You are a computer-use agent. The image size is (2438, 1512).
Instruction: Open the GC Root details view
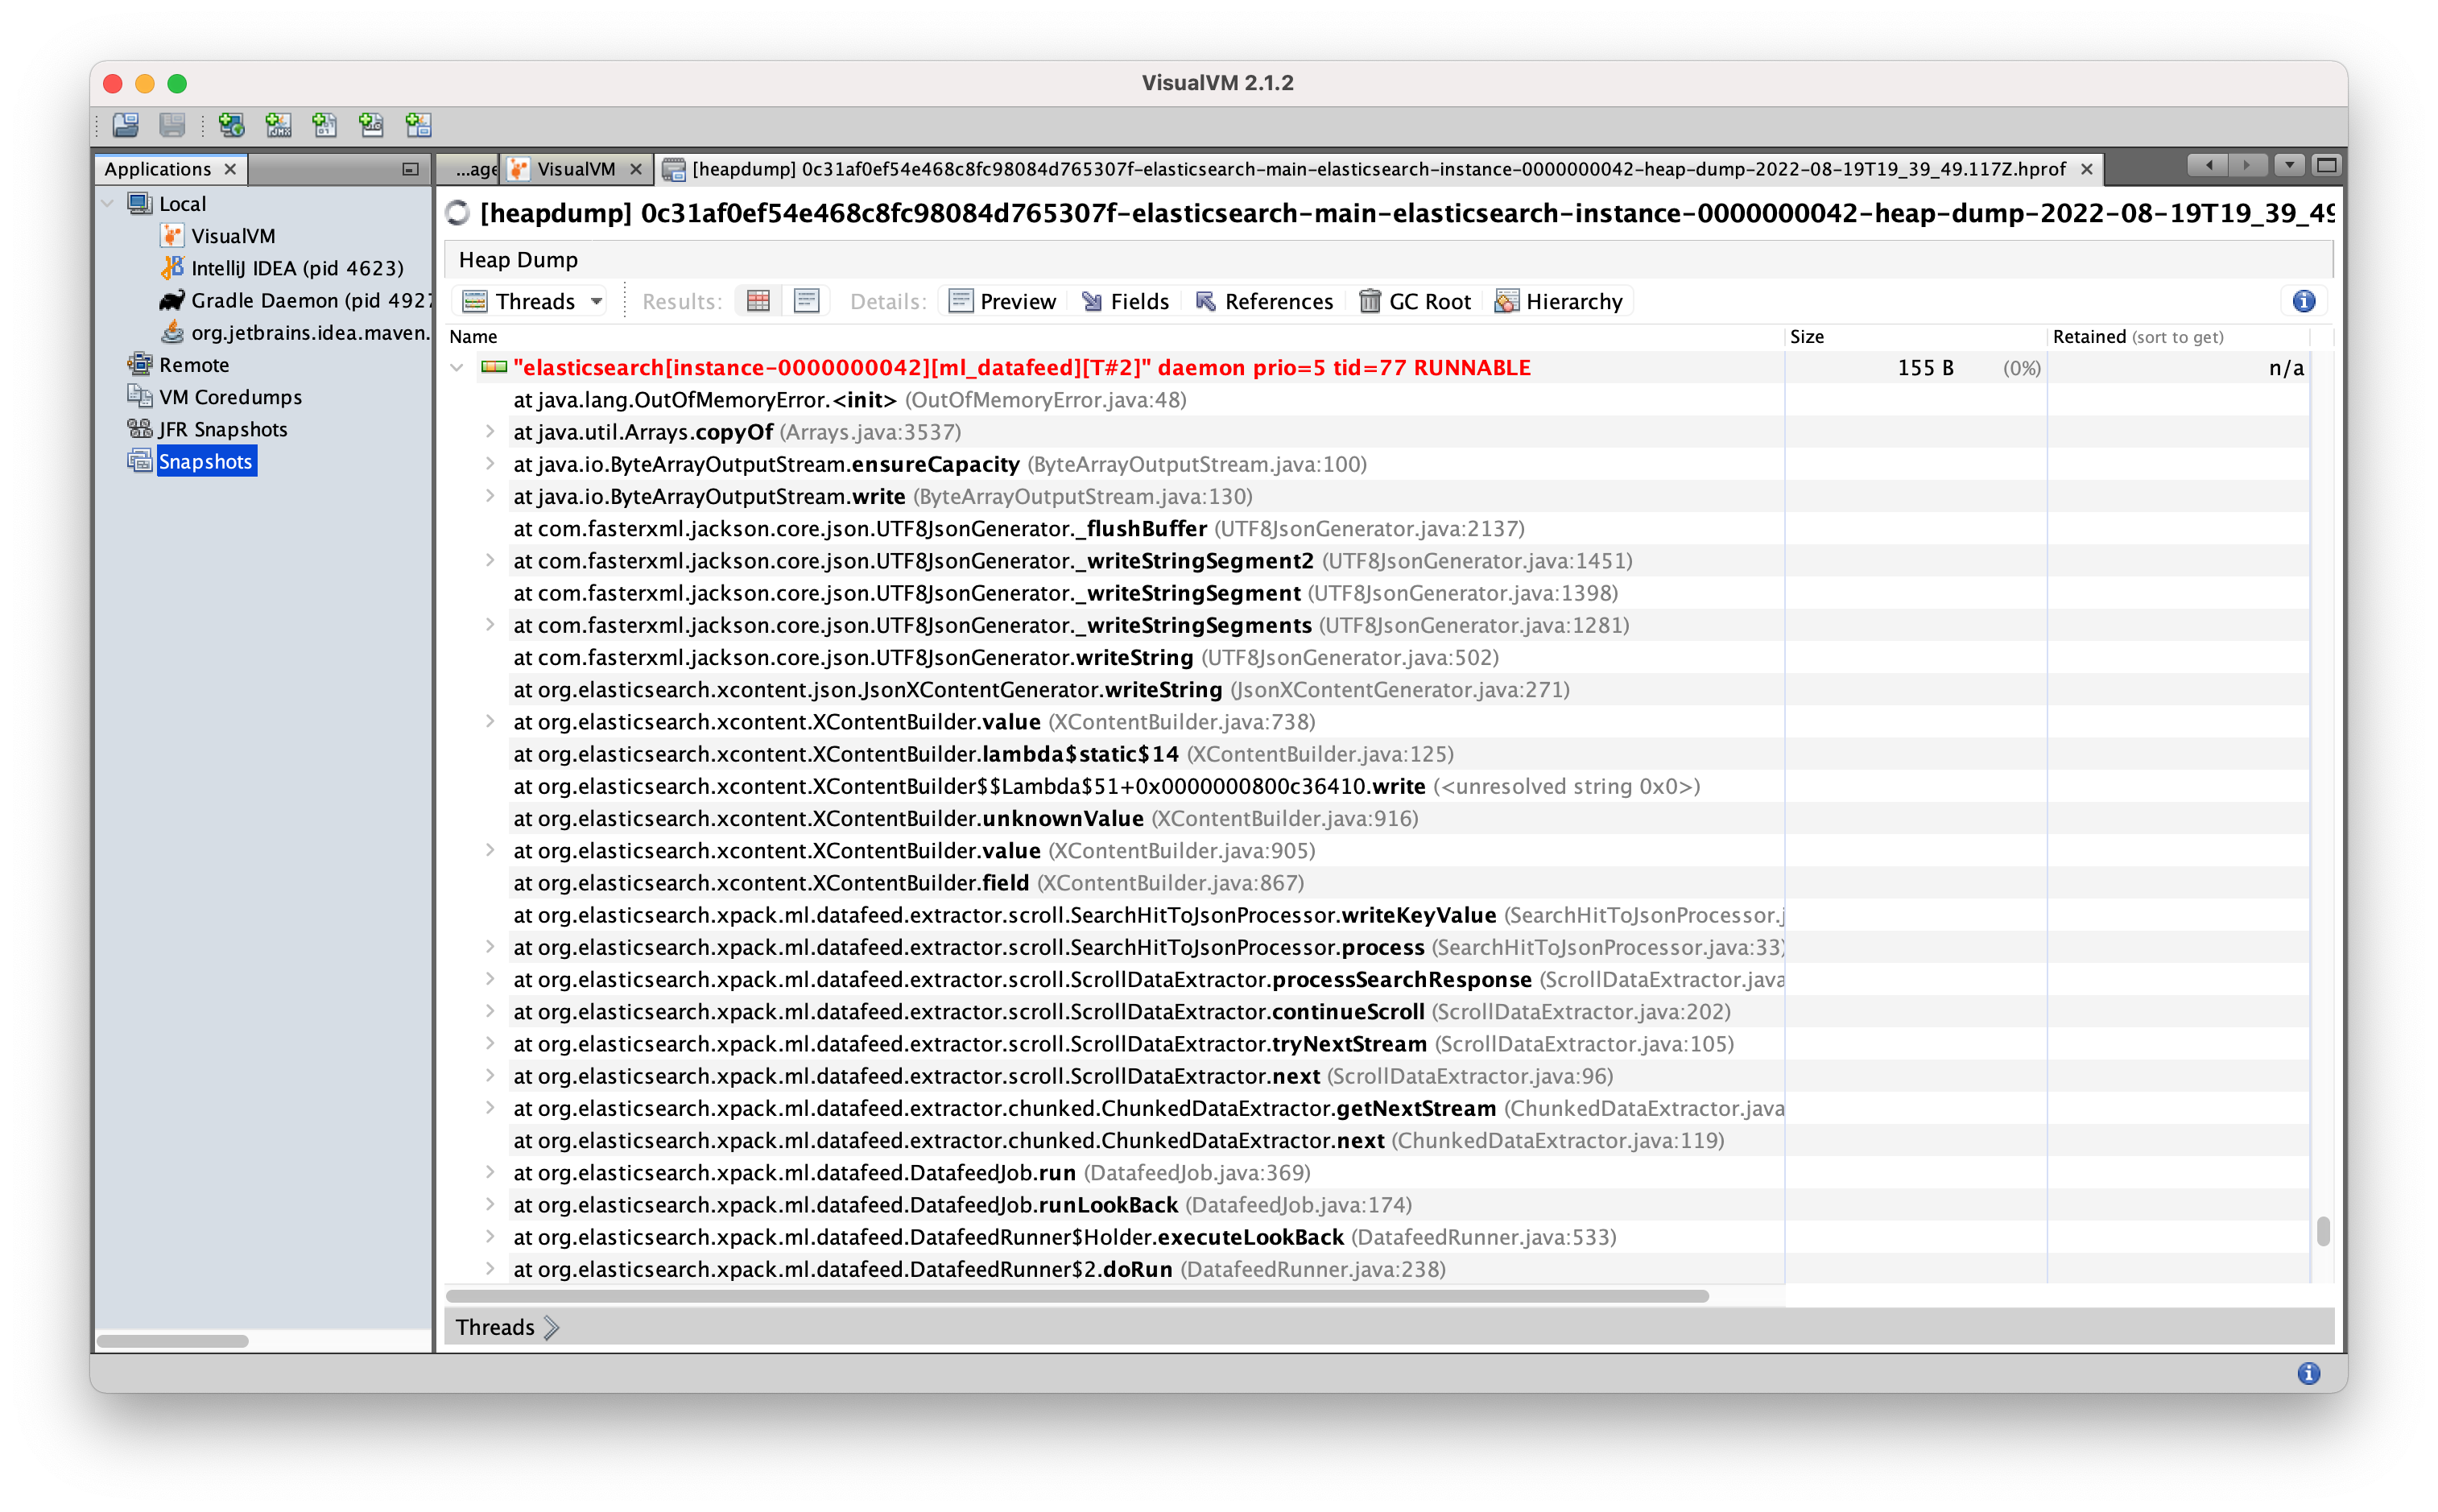(x=1415, y=301)
